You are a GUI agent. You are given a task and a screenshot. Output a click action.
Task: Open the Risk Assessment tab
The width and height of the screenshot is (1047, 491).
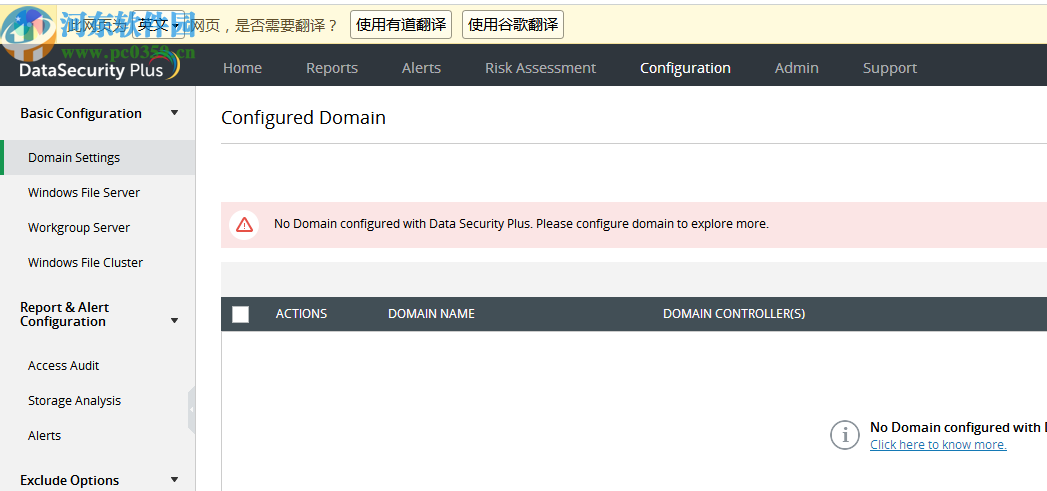tap(540, 68)
